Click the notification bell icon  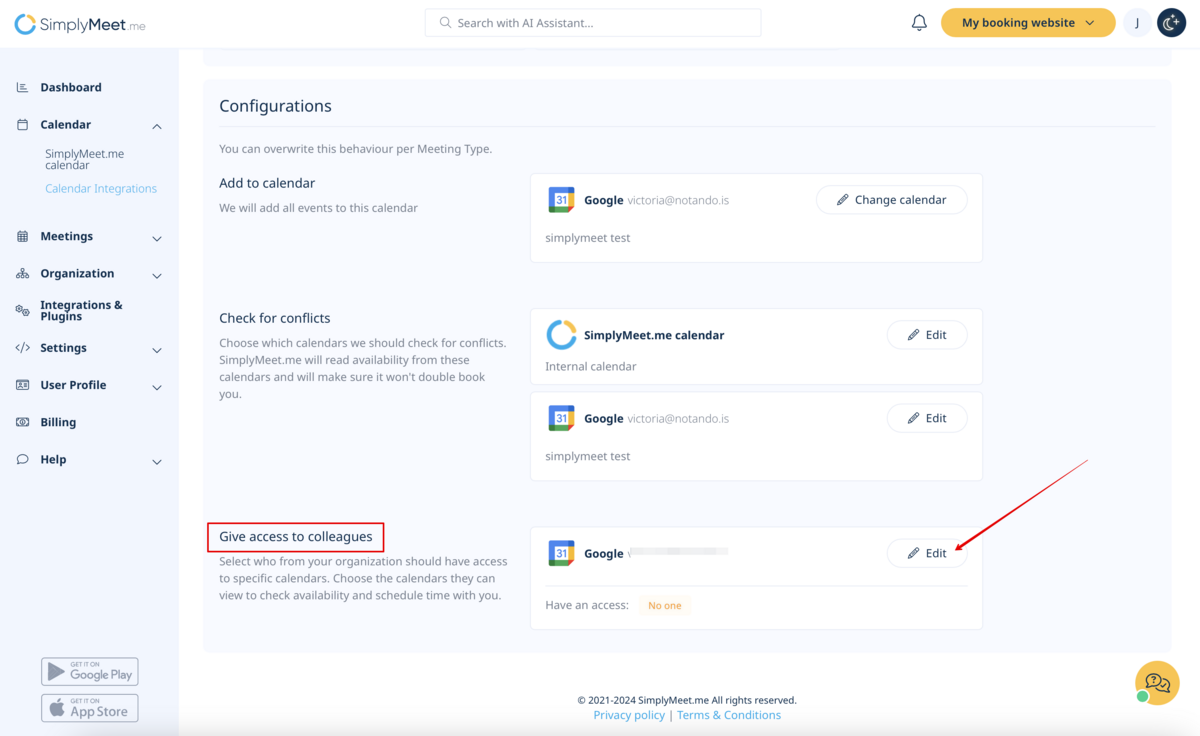click(919, 23)
